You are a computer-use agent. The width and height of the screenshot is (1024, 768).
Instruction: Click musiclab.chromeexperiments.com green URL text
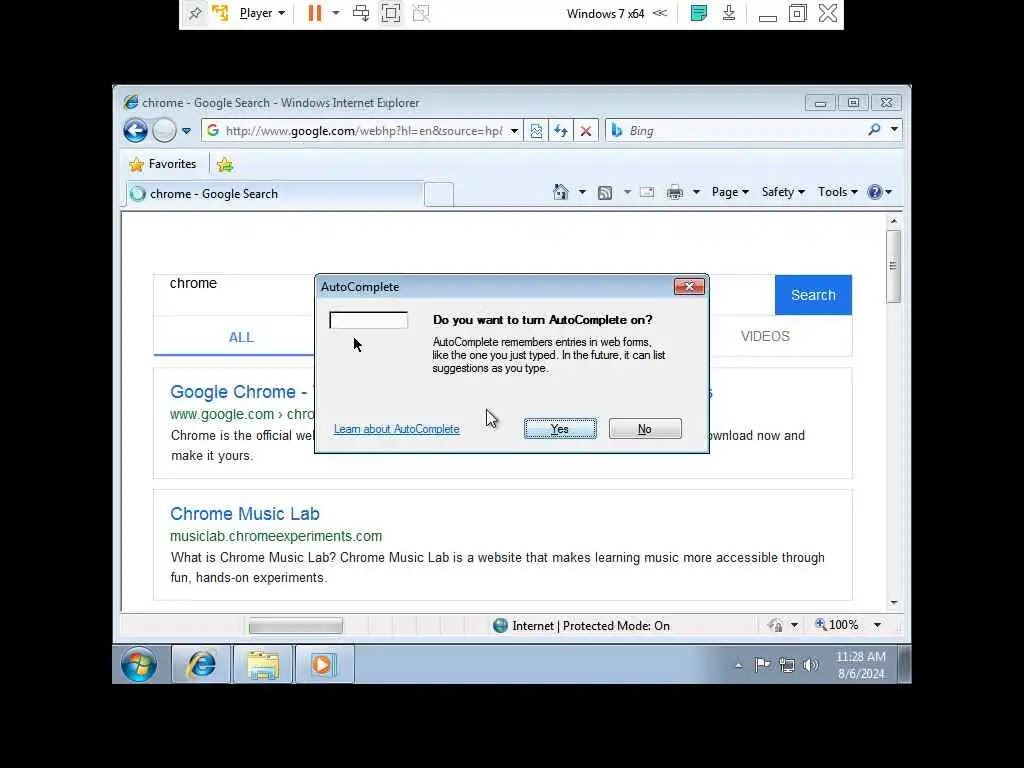pyautogui.click(x=276, y=536)
